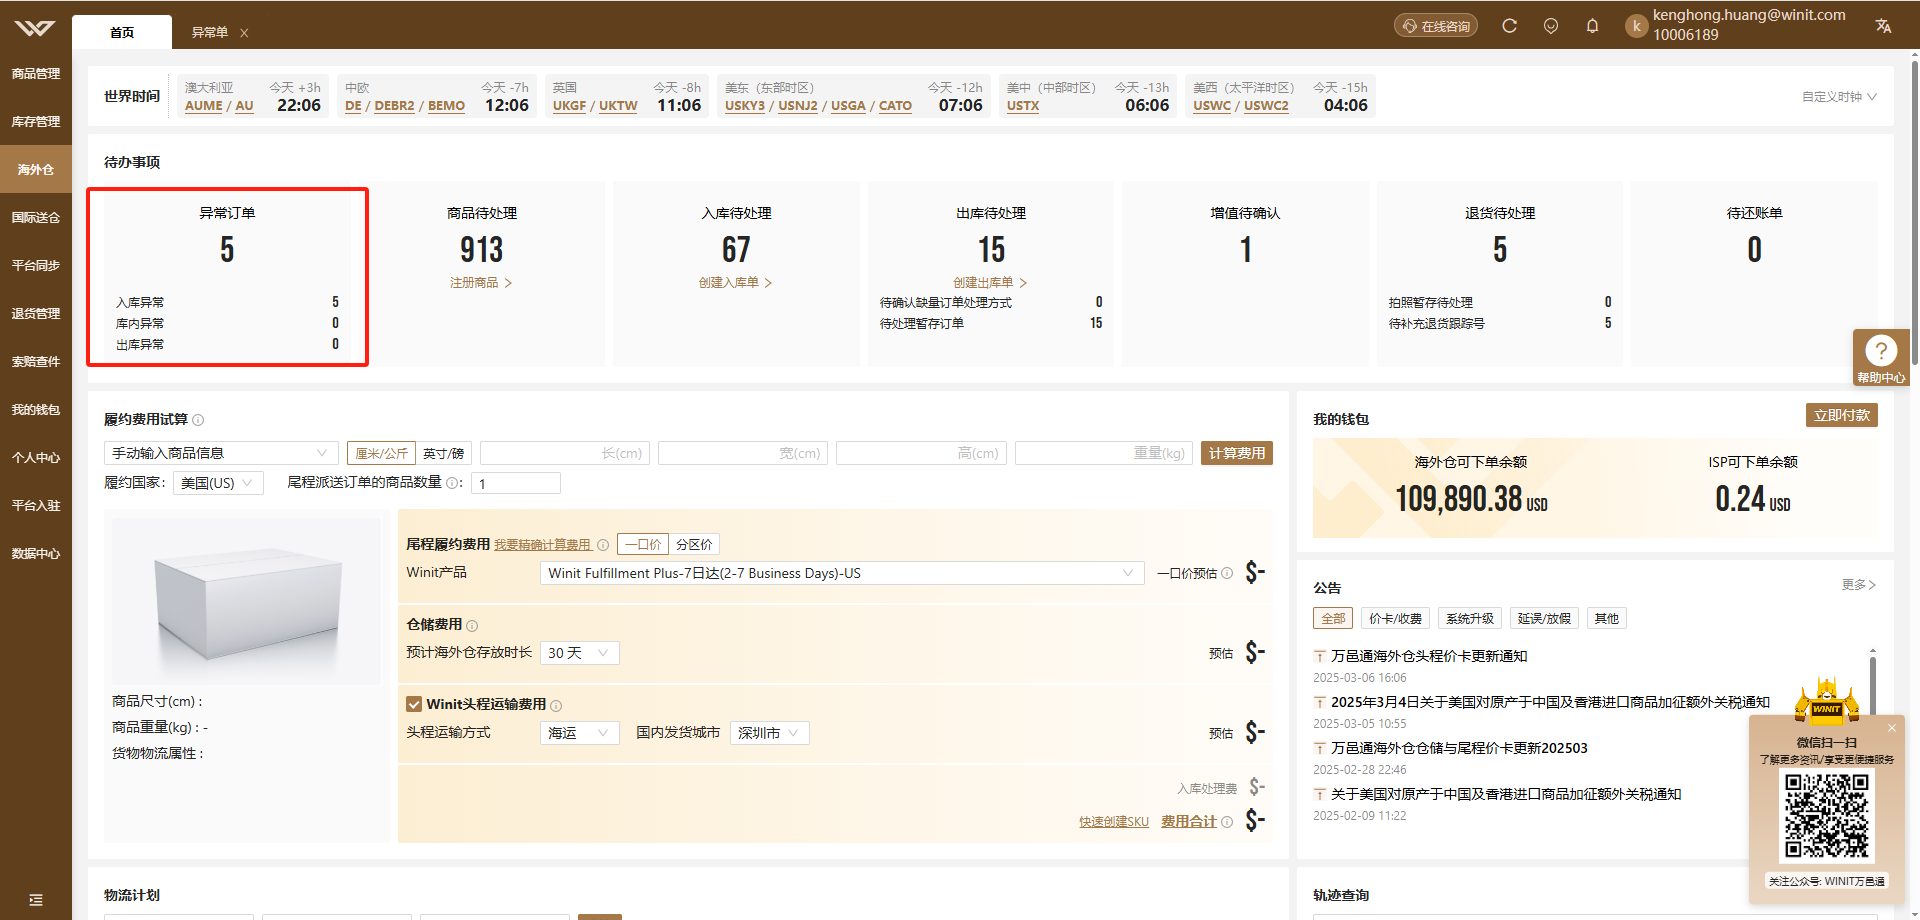This screenshot has height=920, width=1920.
Task: Select 英寸/磅 unit option
Action: pos(443,453)
